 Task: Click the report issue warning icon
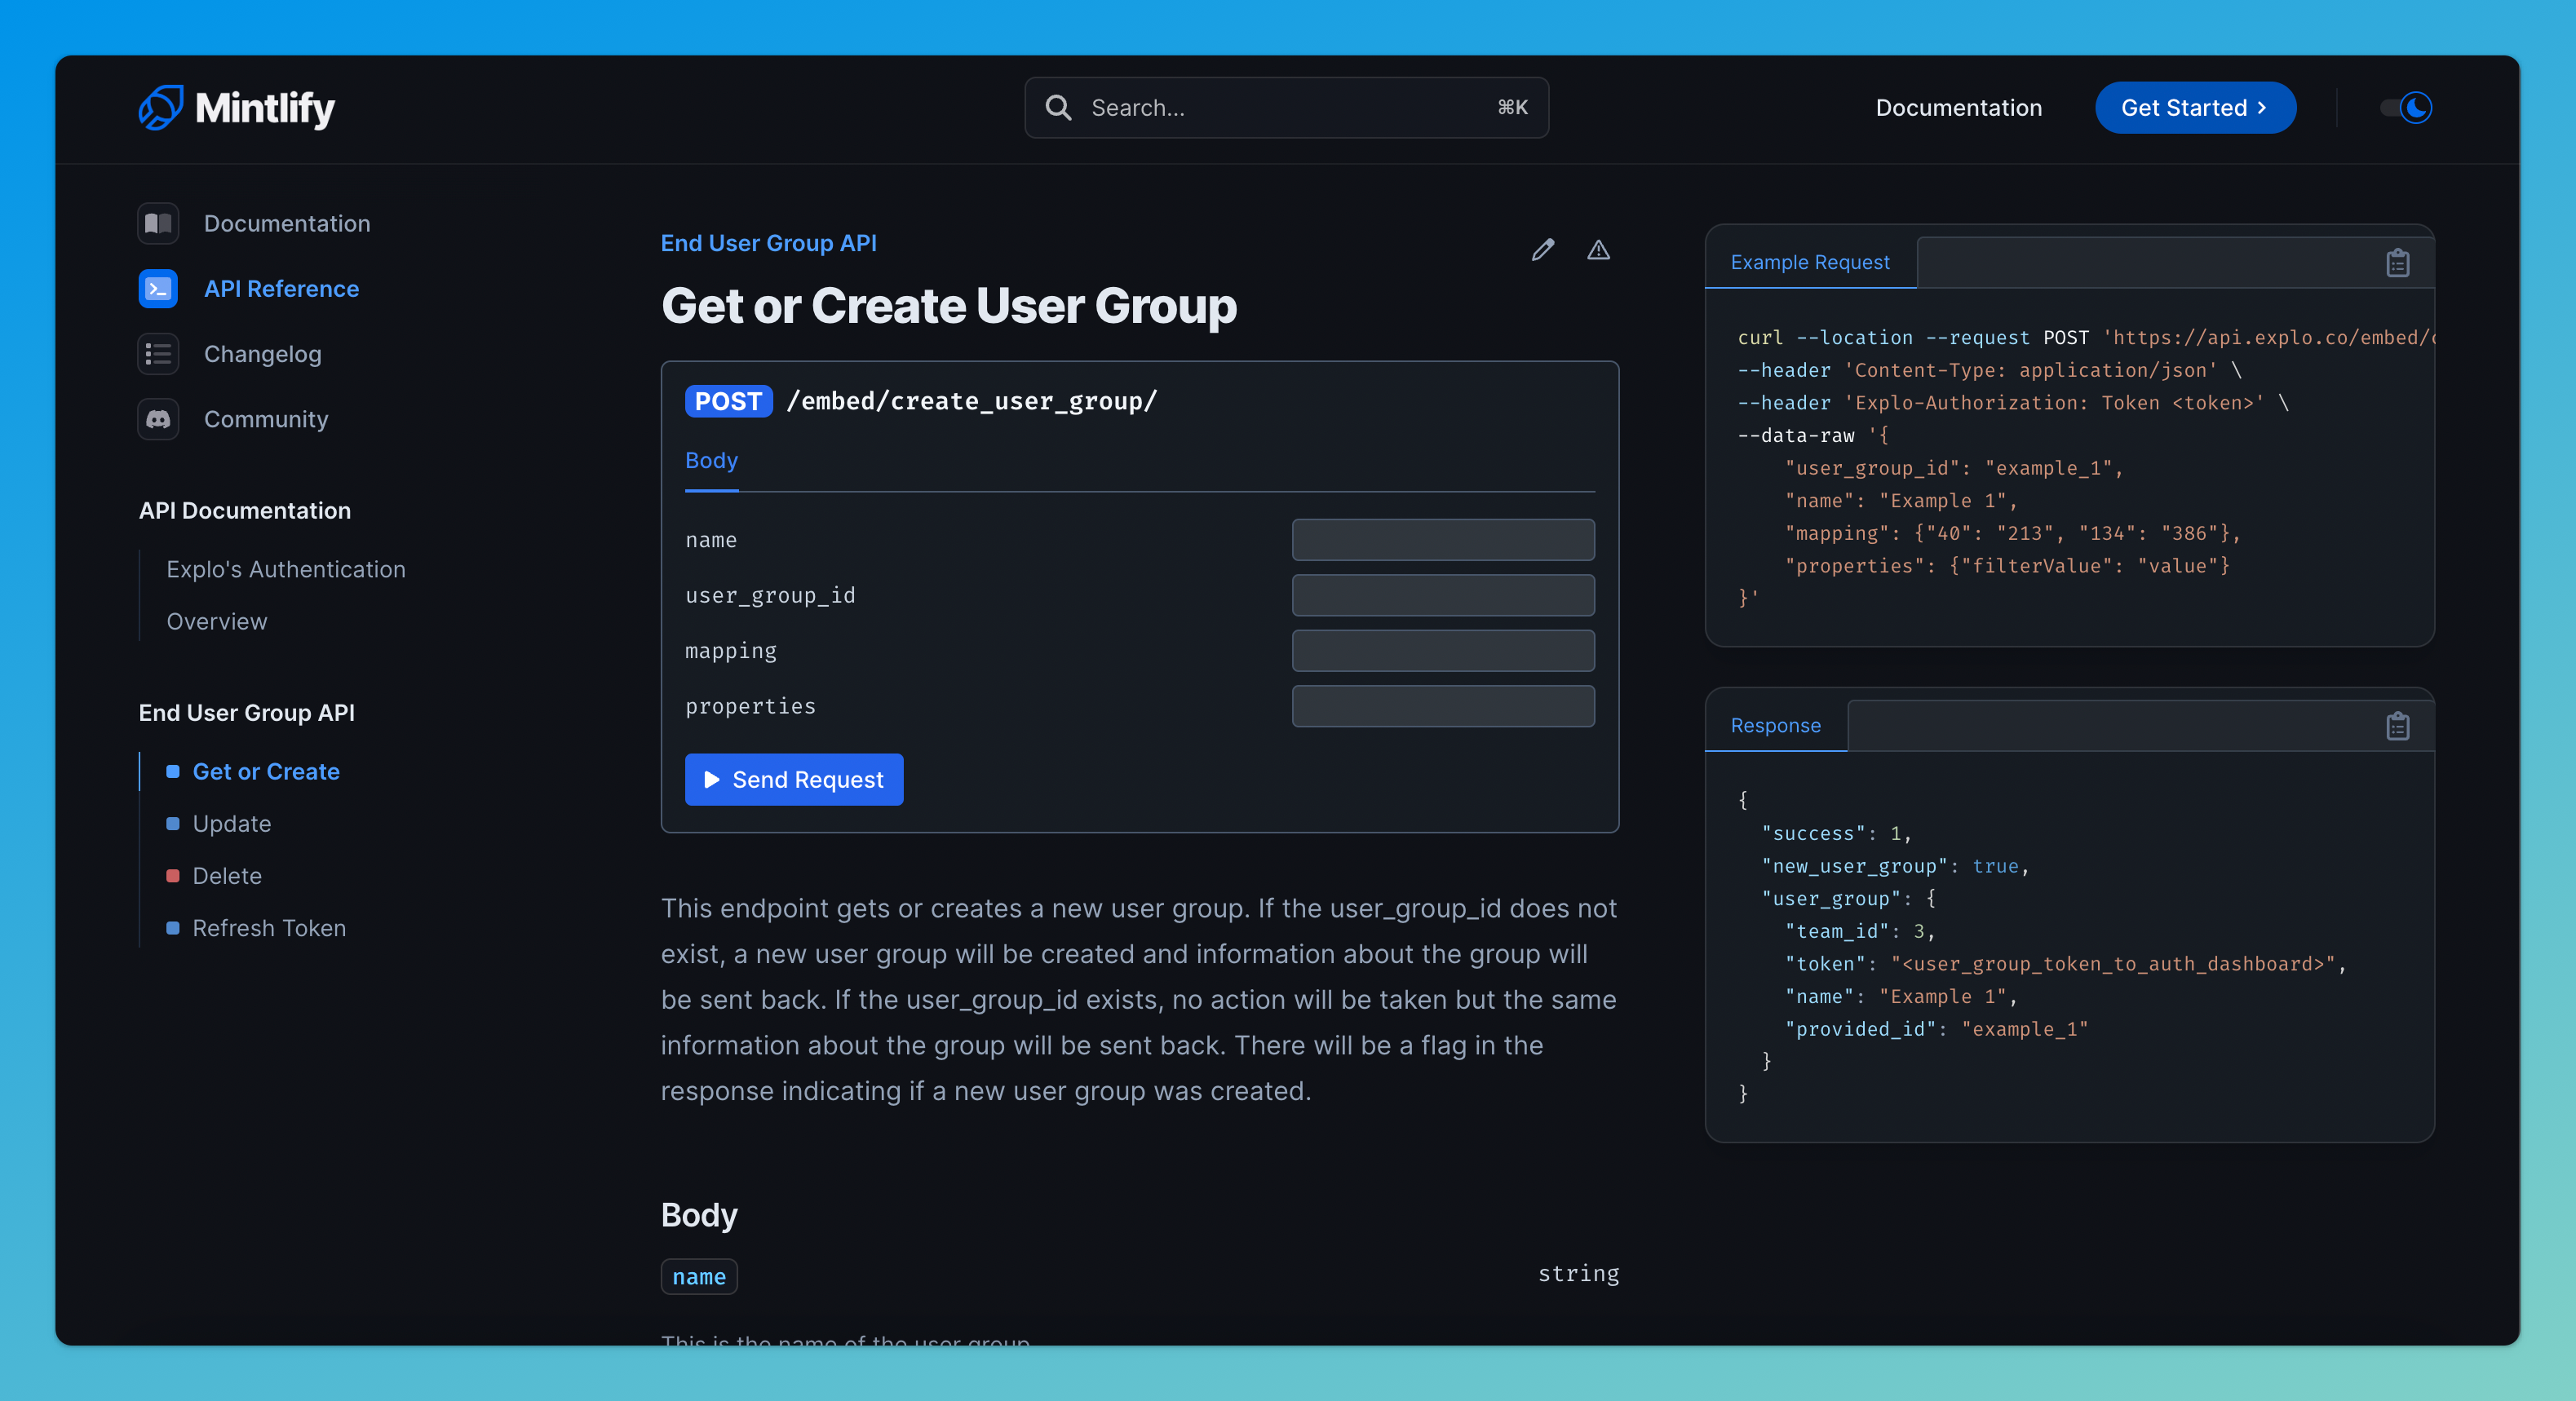click(x=1598, y=250)
